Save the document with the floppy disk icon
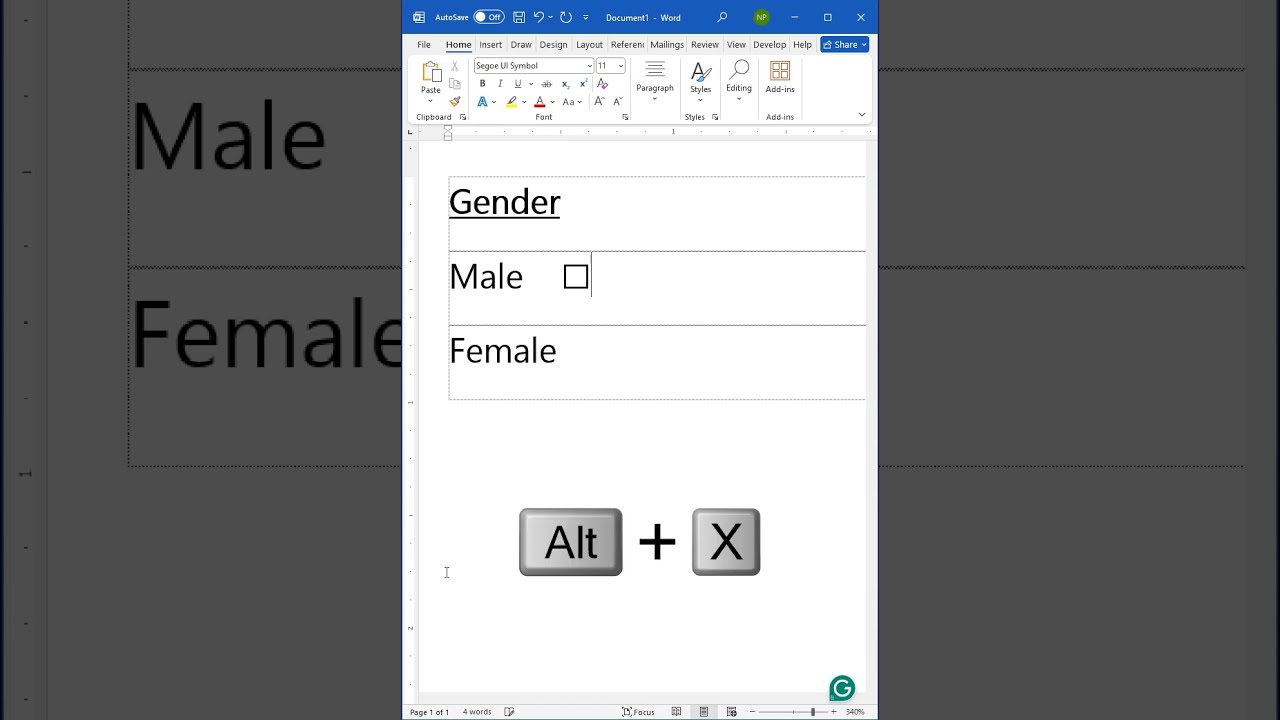1280x720 pixels. point(519,17)
